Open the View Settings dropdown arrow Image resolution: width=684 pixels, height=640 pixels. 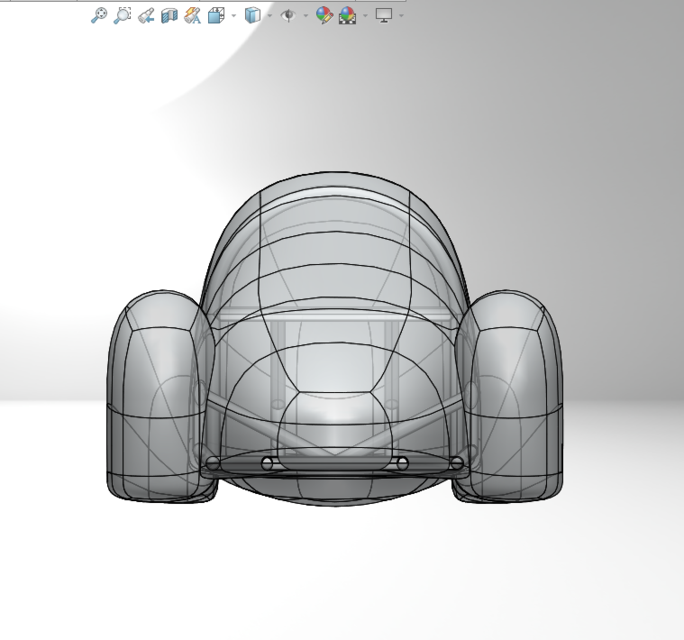click(x=401, y=16)
